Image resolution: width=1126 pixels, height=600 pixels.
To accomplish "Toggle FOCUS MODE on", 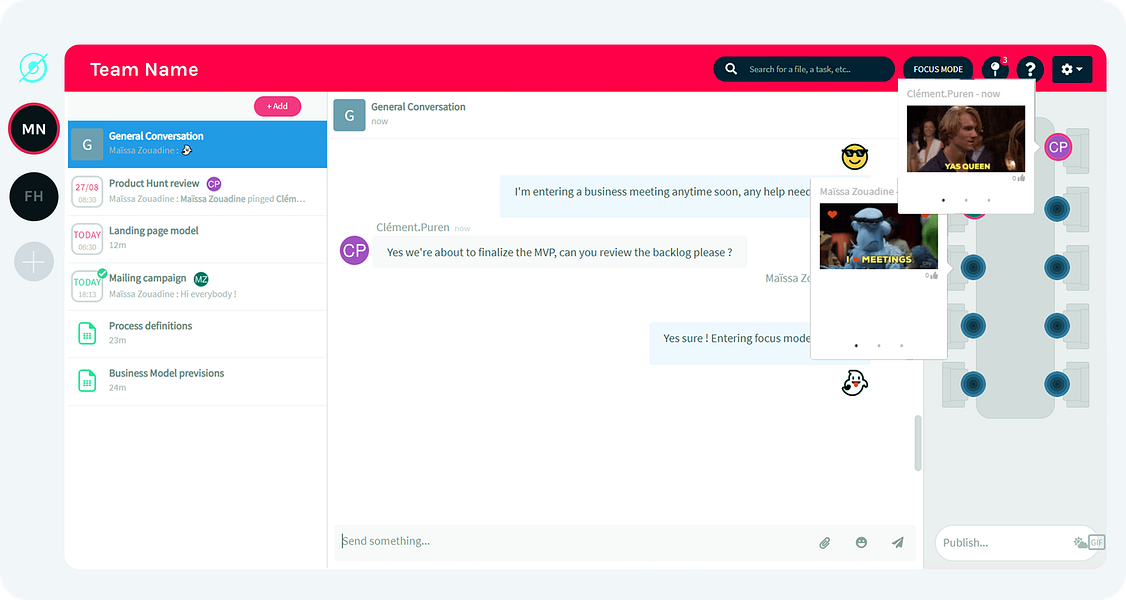I will 938,69.
